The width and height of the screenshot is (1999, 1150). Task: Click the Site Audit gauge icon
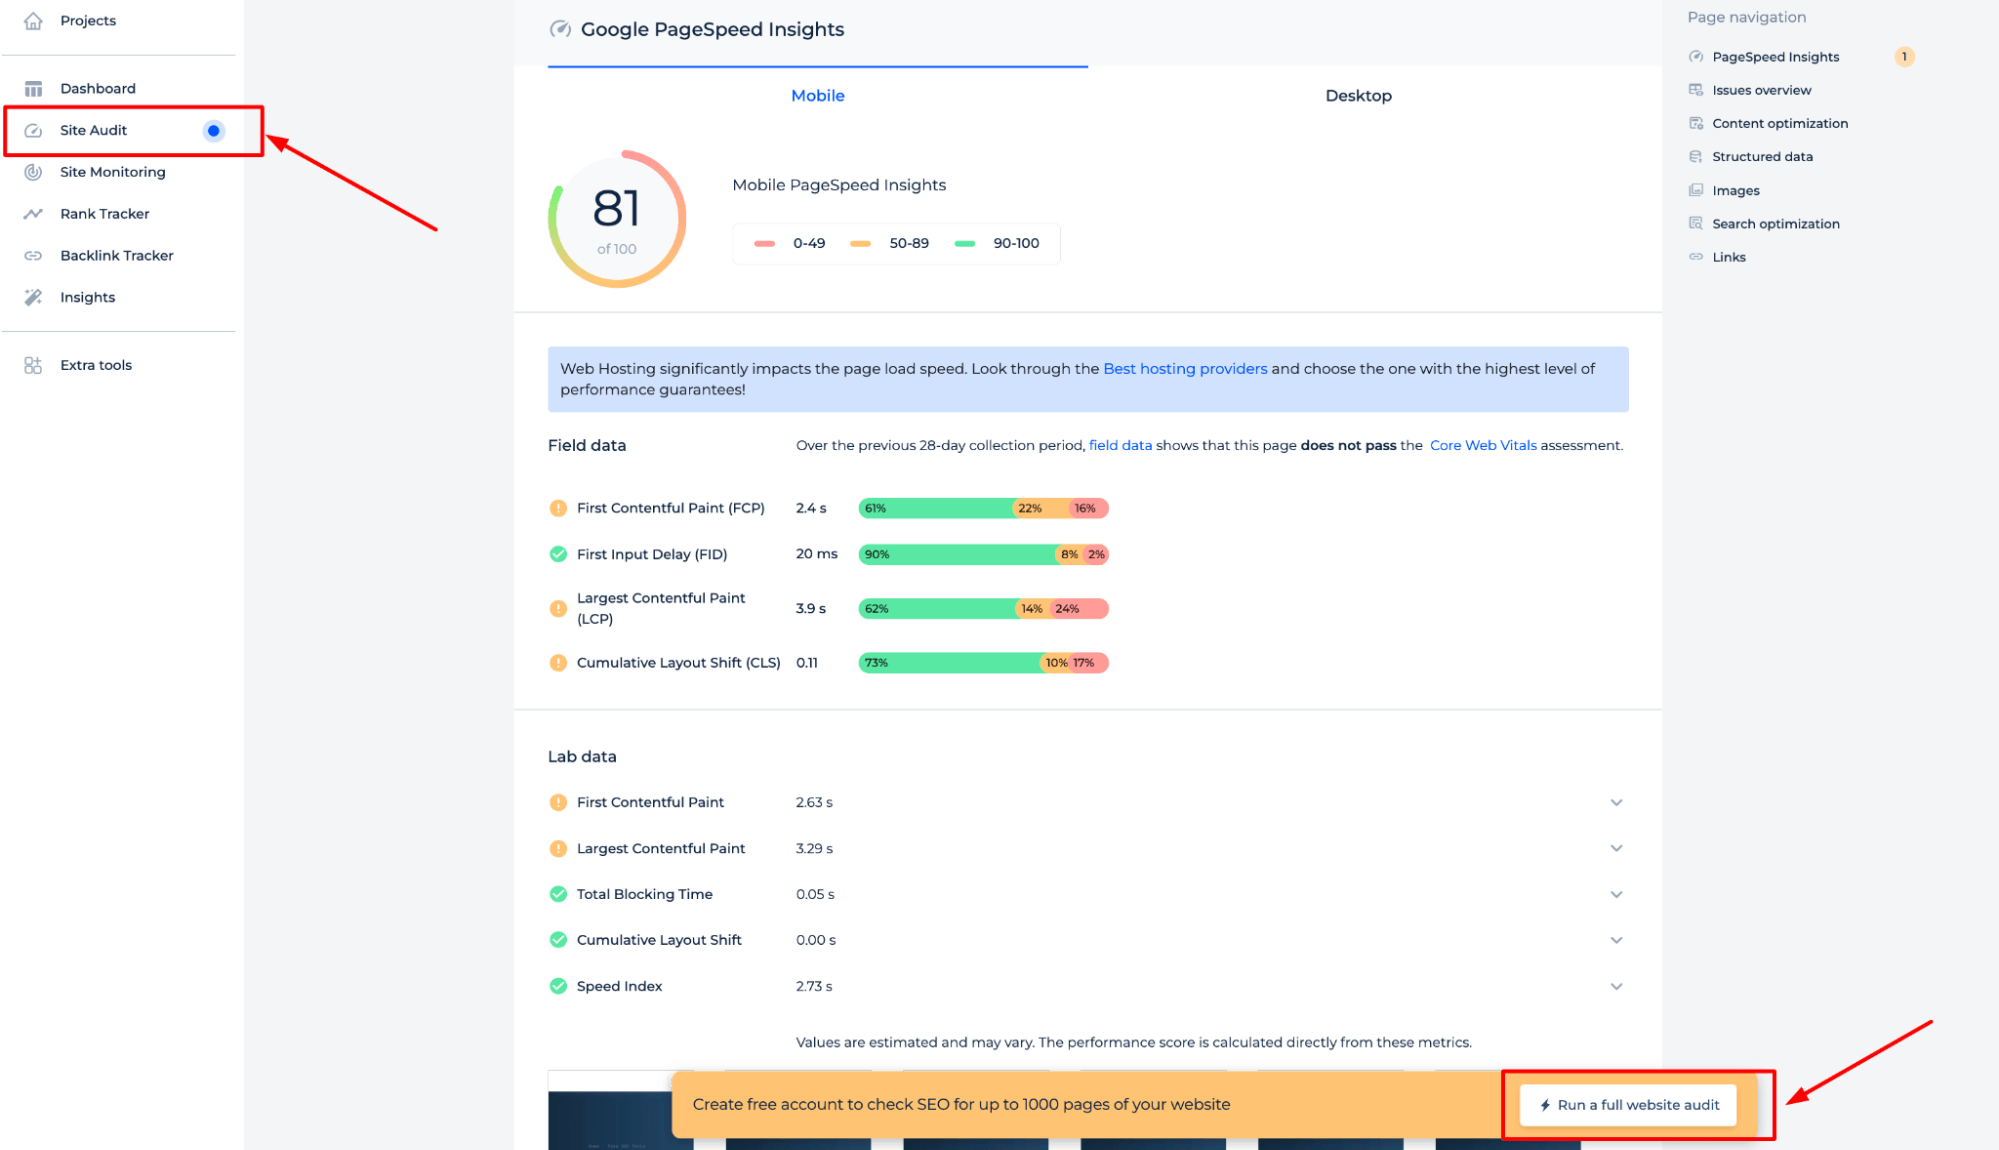(33, 131)
